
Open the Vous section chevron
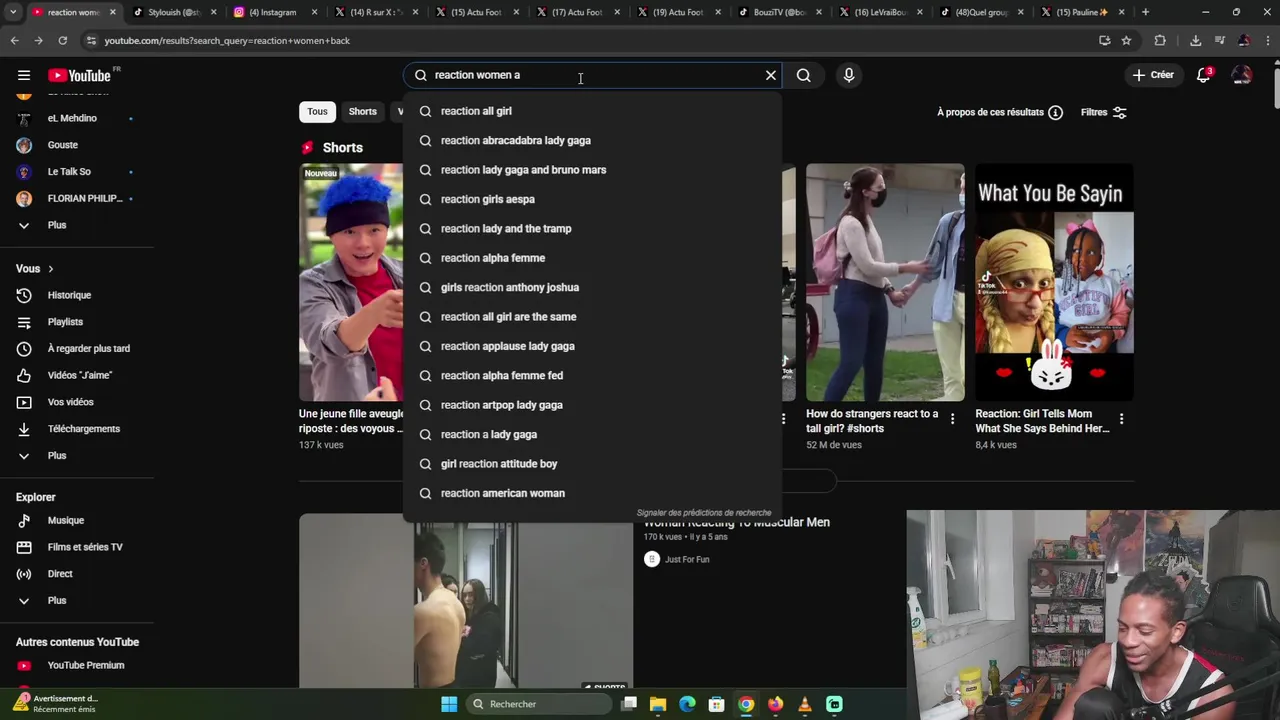click(50, 269)
